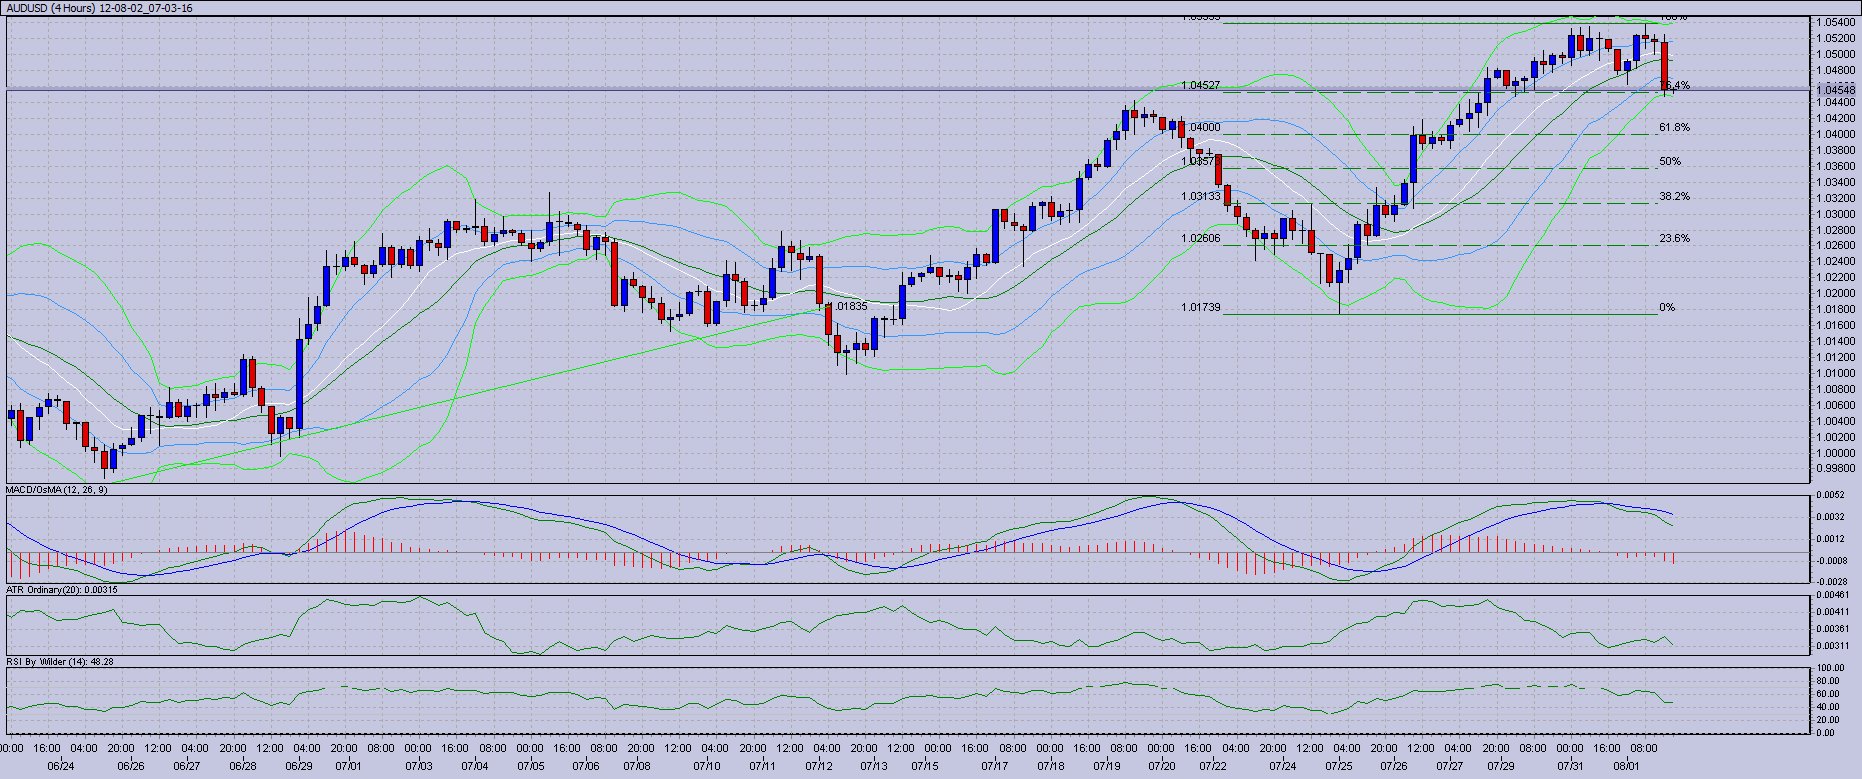This screenshot has height=779, width=1862.
Task: Select the 23.6% Fibonacci level label
Action: (1674, 239)
